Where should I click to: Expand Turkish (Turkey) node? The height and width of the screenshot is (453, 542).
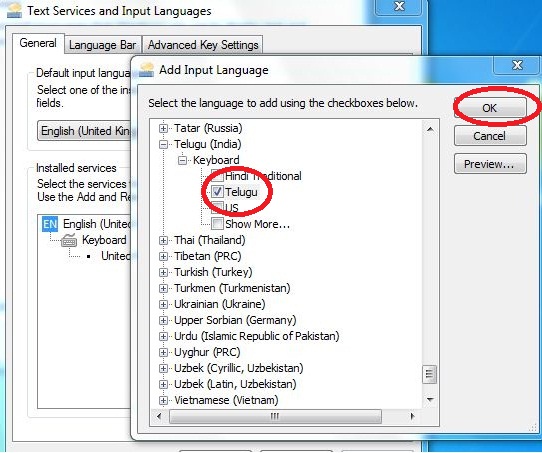[x=163, y=272]
